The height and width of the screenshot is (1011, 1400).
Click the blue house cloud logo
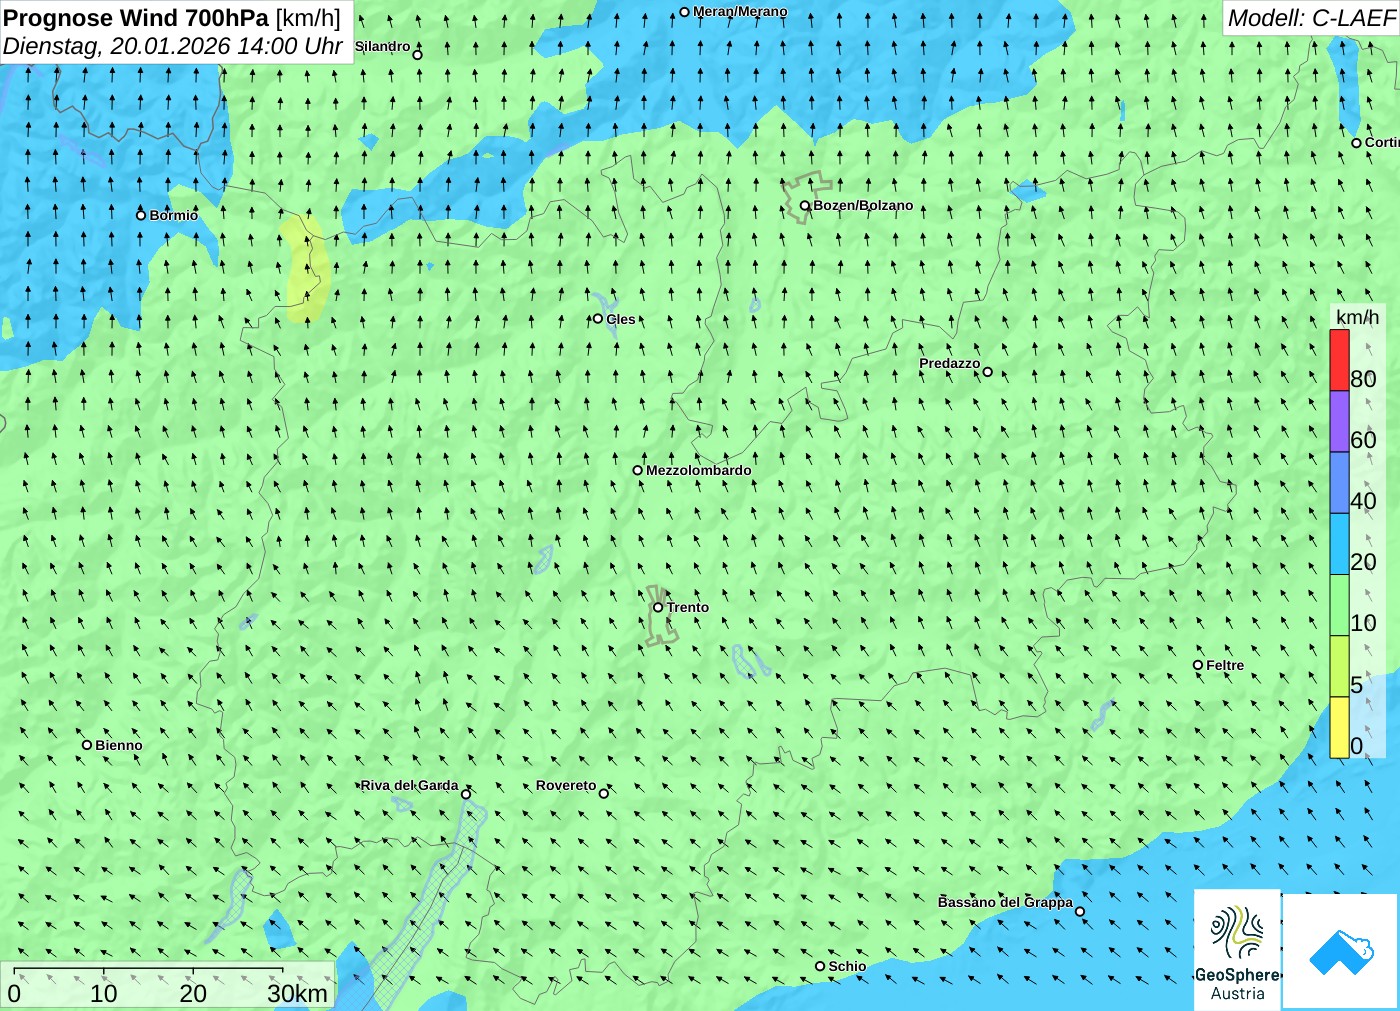tap(1341, 951)
